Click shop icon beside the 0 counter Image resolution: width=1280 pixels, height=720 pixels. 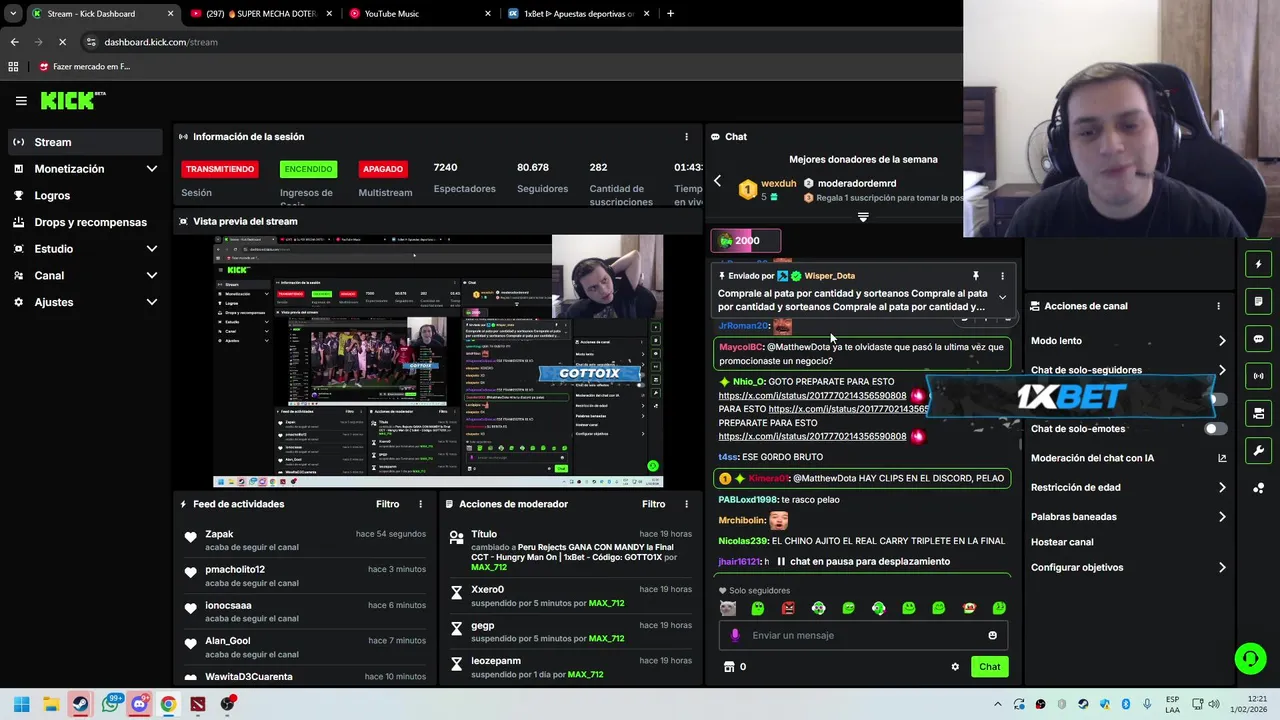coord(729,667)
